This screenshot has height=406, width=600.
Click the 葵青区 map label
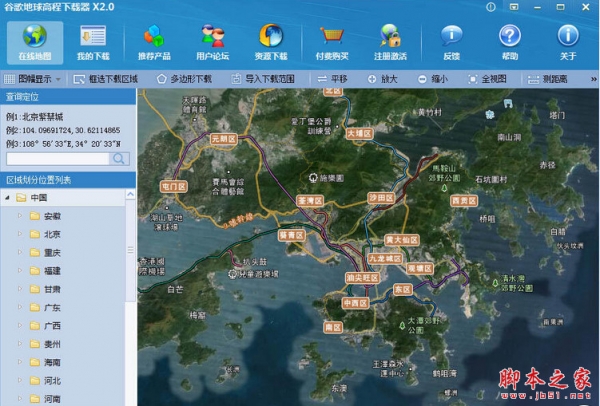pos(292,235)
